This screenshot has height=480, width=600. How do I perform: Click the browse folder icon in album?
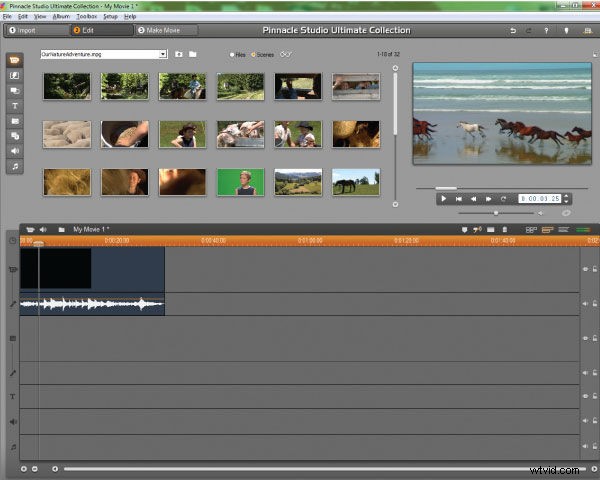[192, 54]
